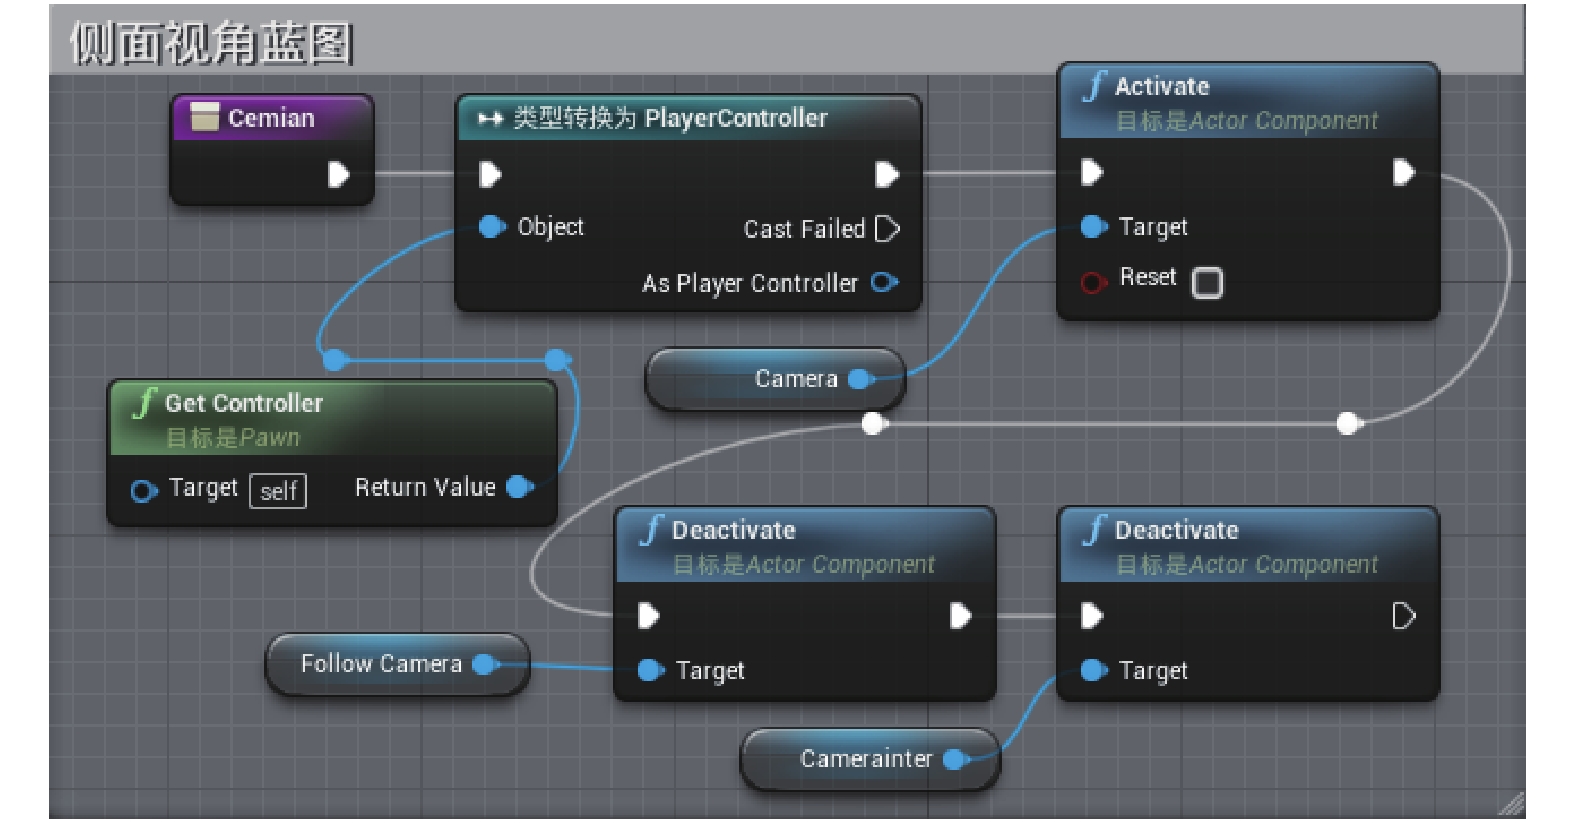Select the Activate function node header
The width and height of the screenshot is (1575, 823).
pyautogui.click(x=1248, y=103)
